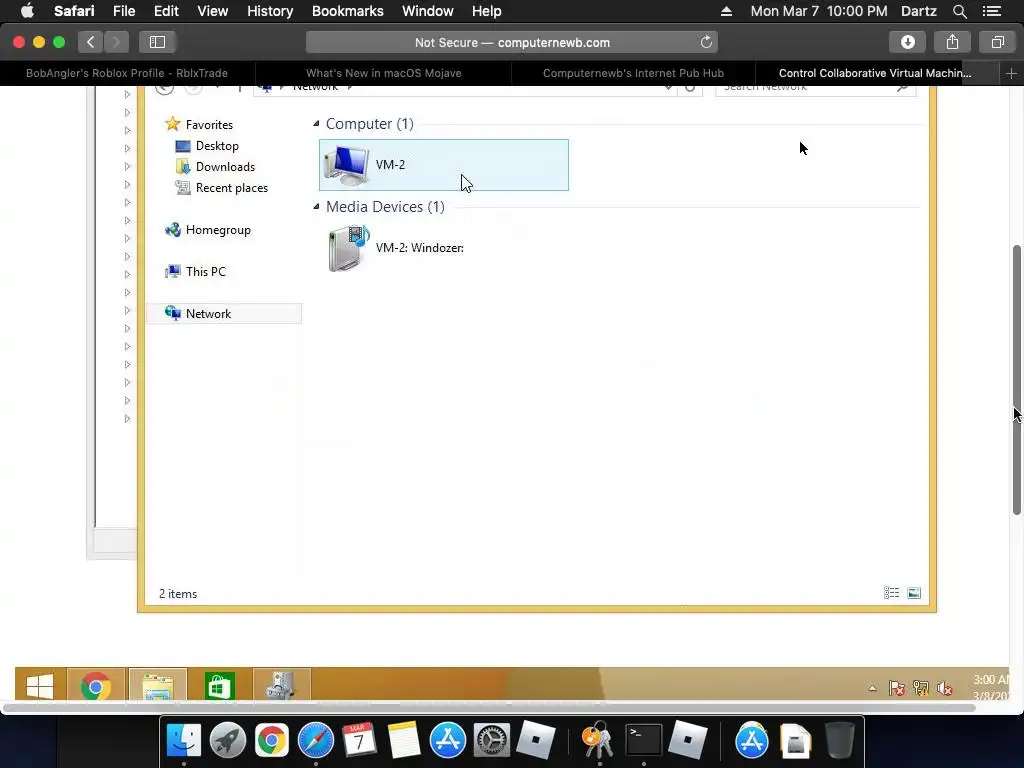
Task: Open the Safari menu
Action: point(74,11)
